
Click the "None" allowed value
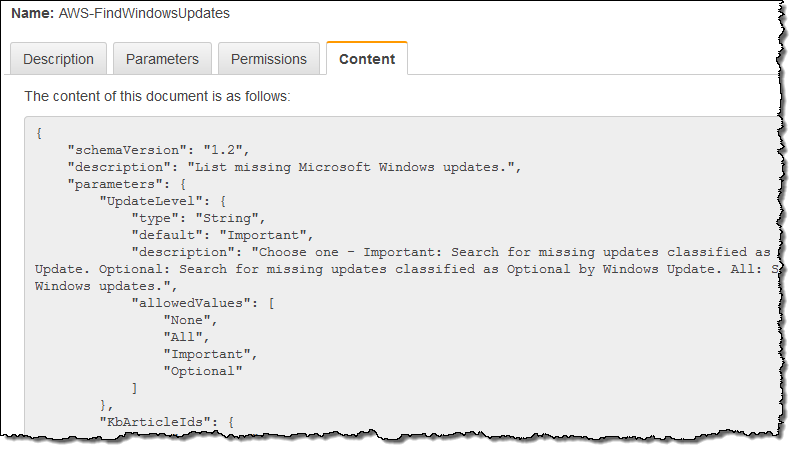click(188, 320)
